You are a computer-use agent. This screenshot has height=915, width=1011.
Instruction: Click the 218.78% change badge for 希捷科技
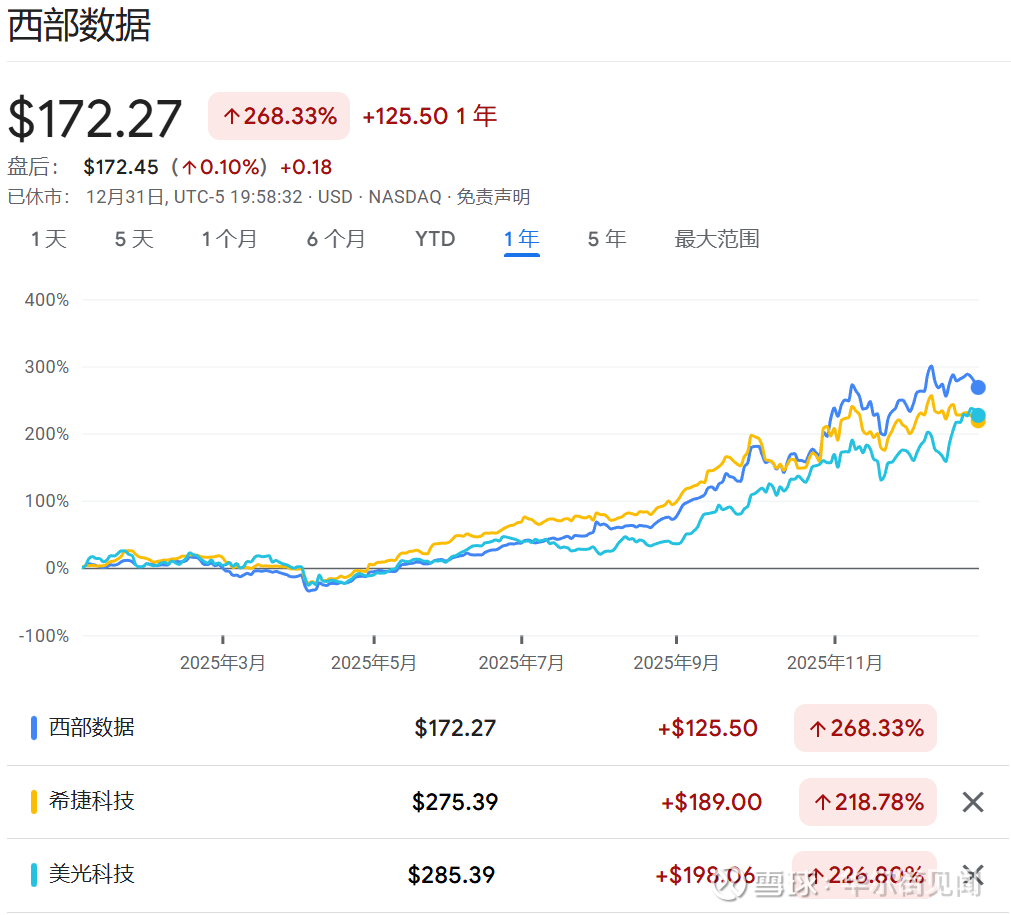[867, 802]
